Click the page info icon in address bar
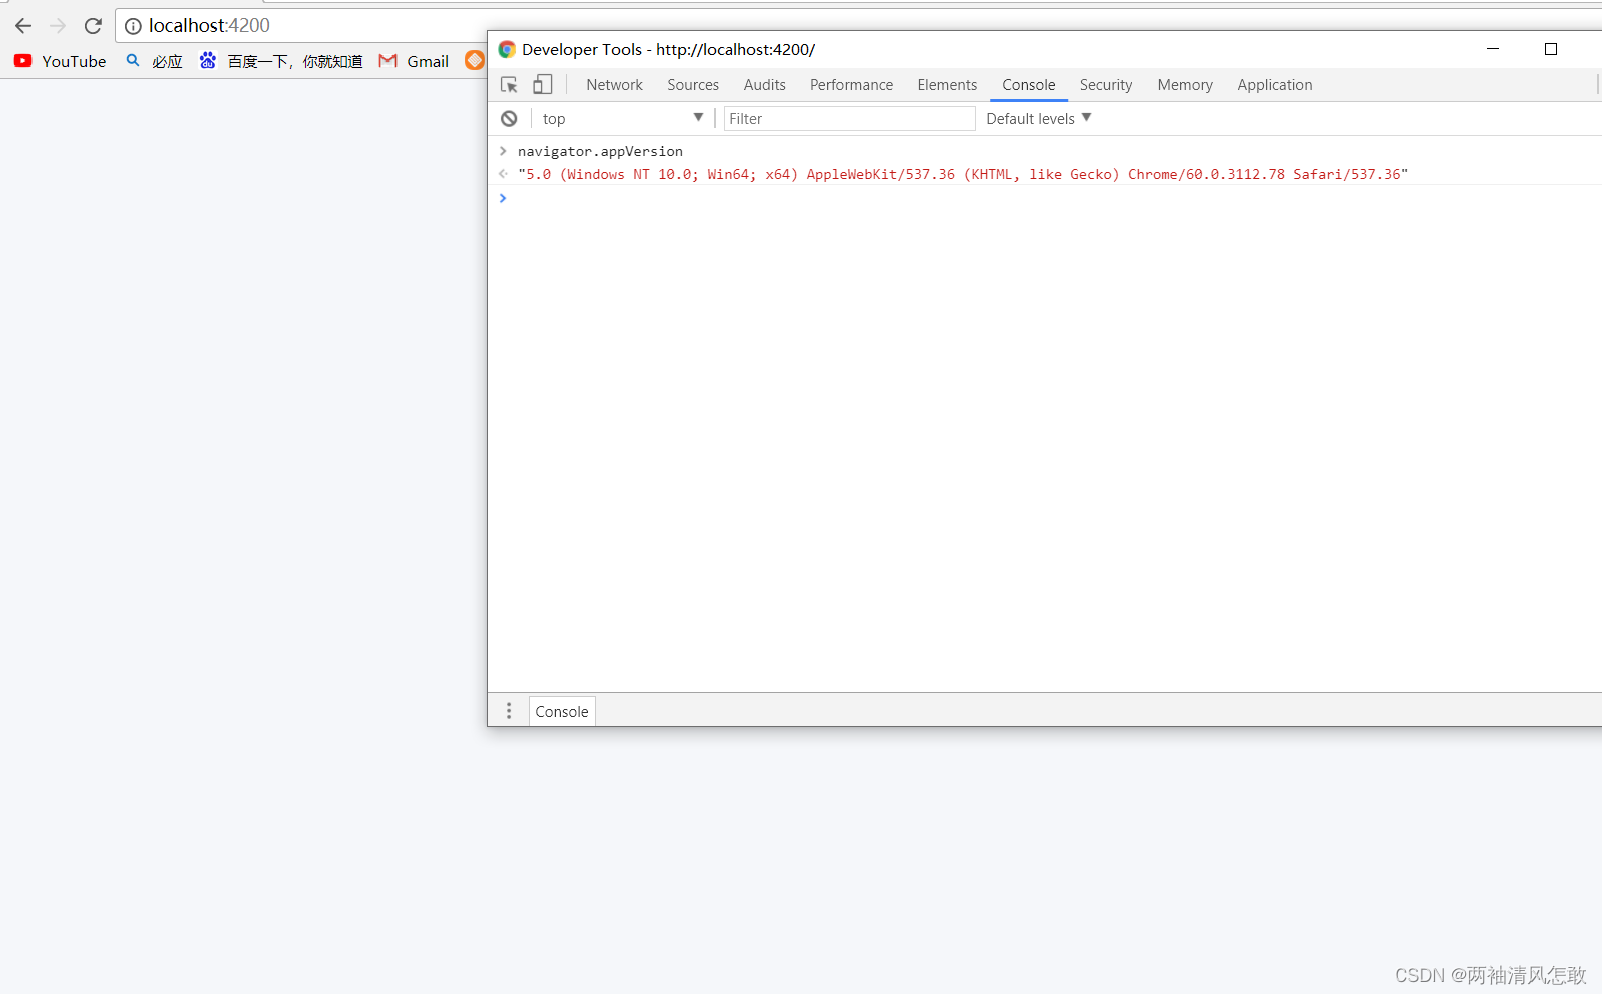 coord(134,26)
